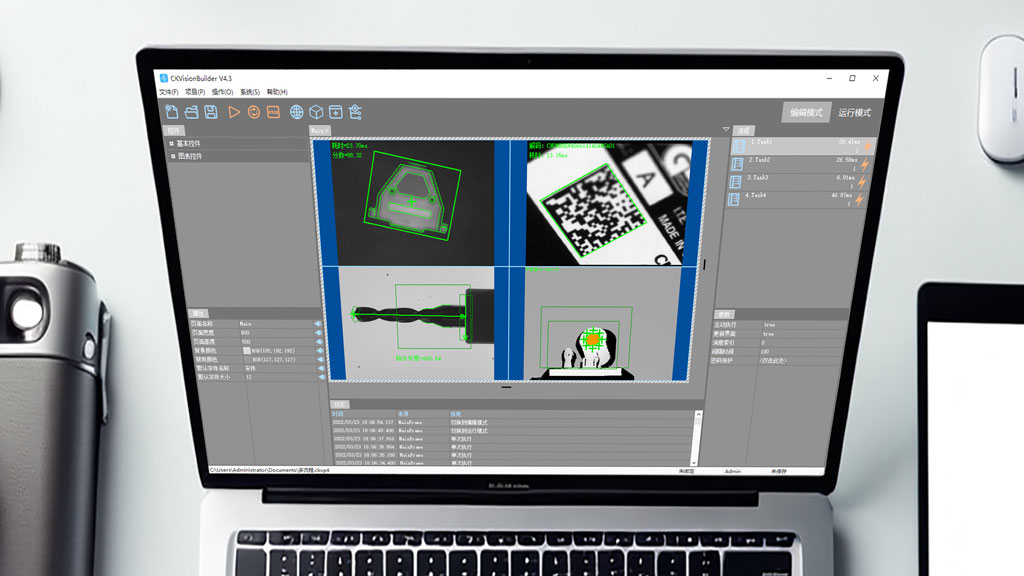Trigger 1.Task1 with its lightning bolt
1024x576 pixels.
click(x=867, y=147)
